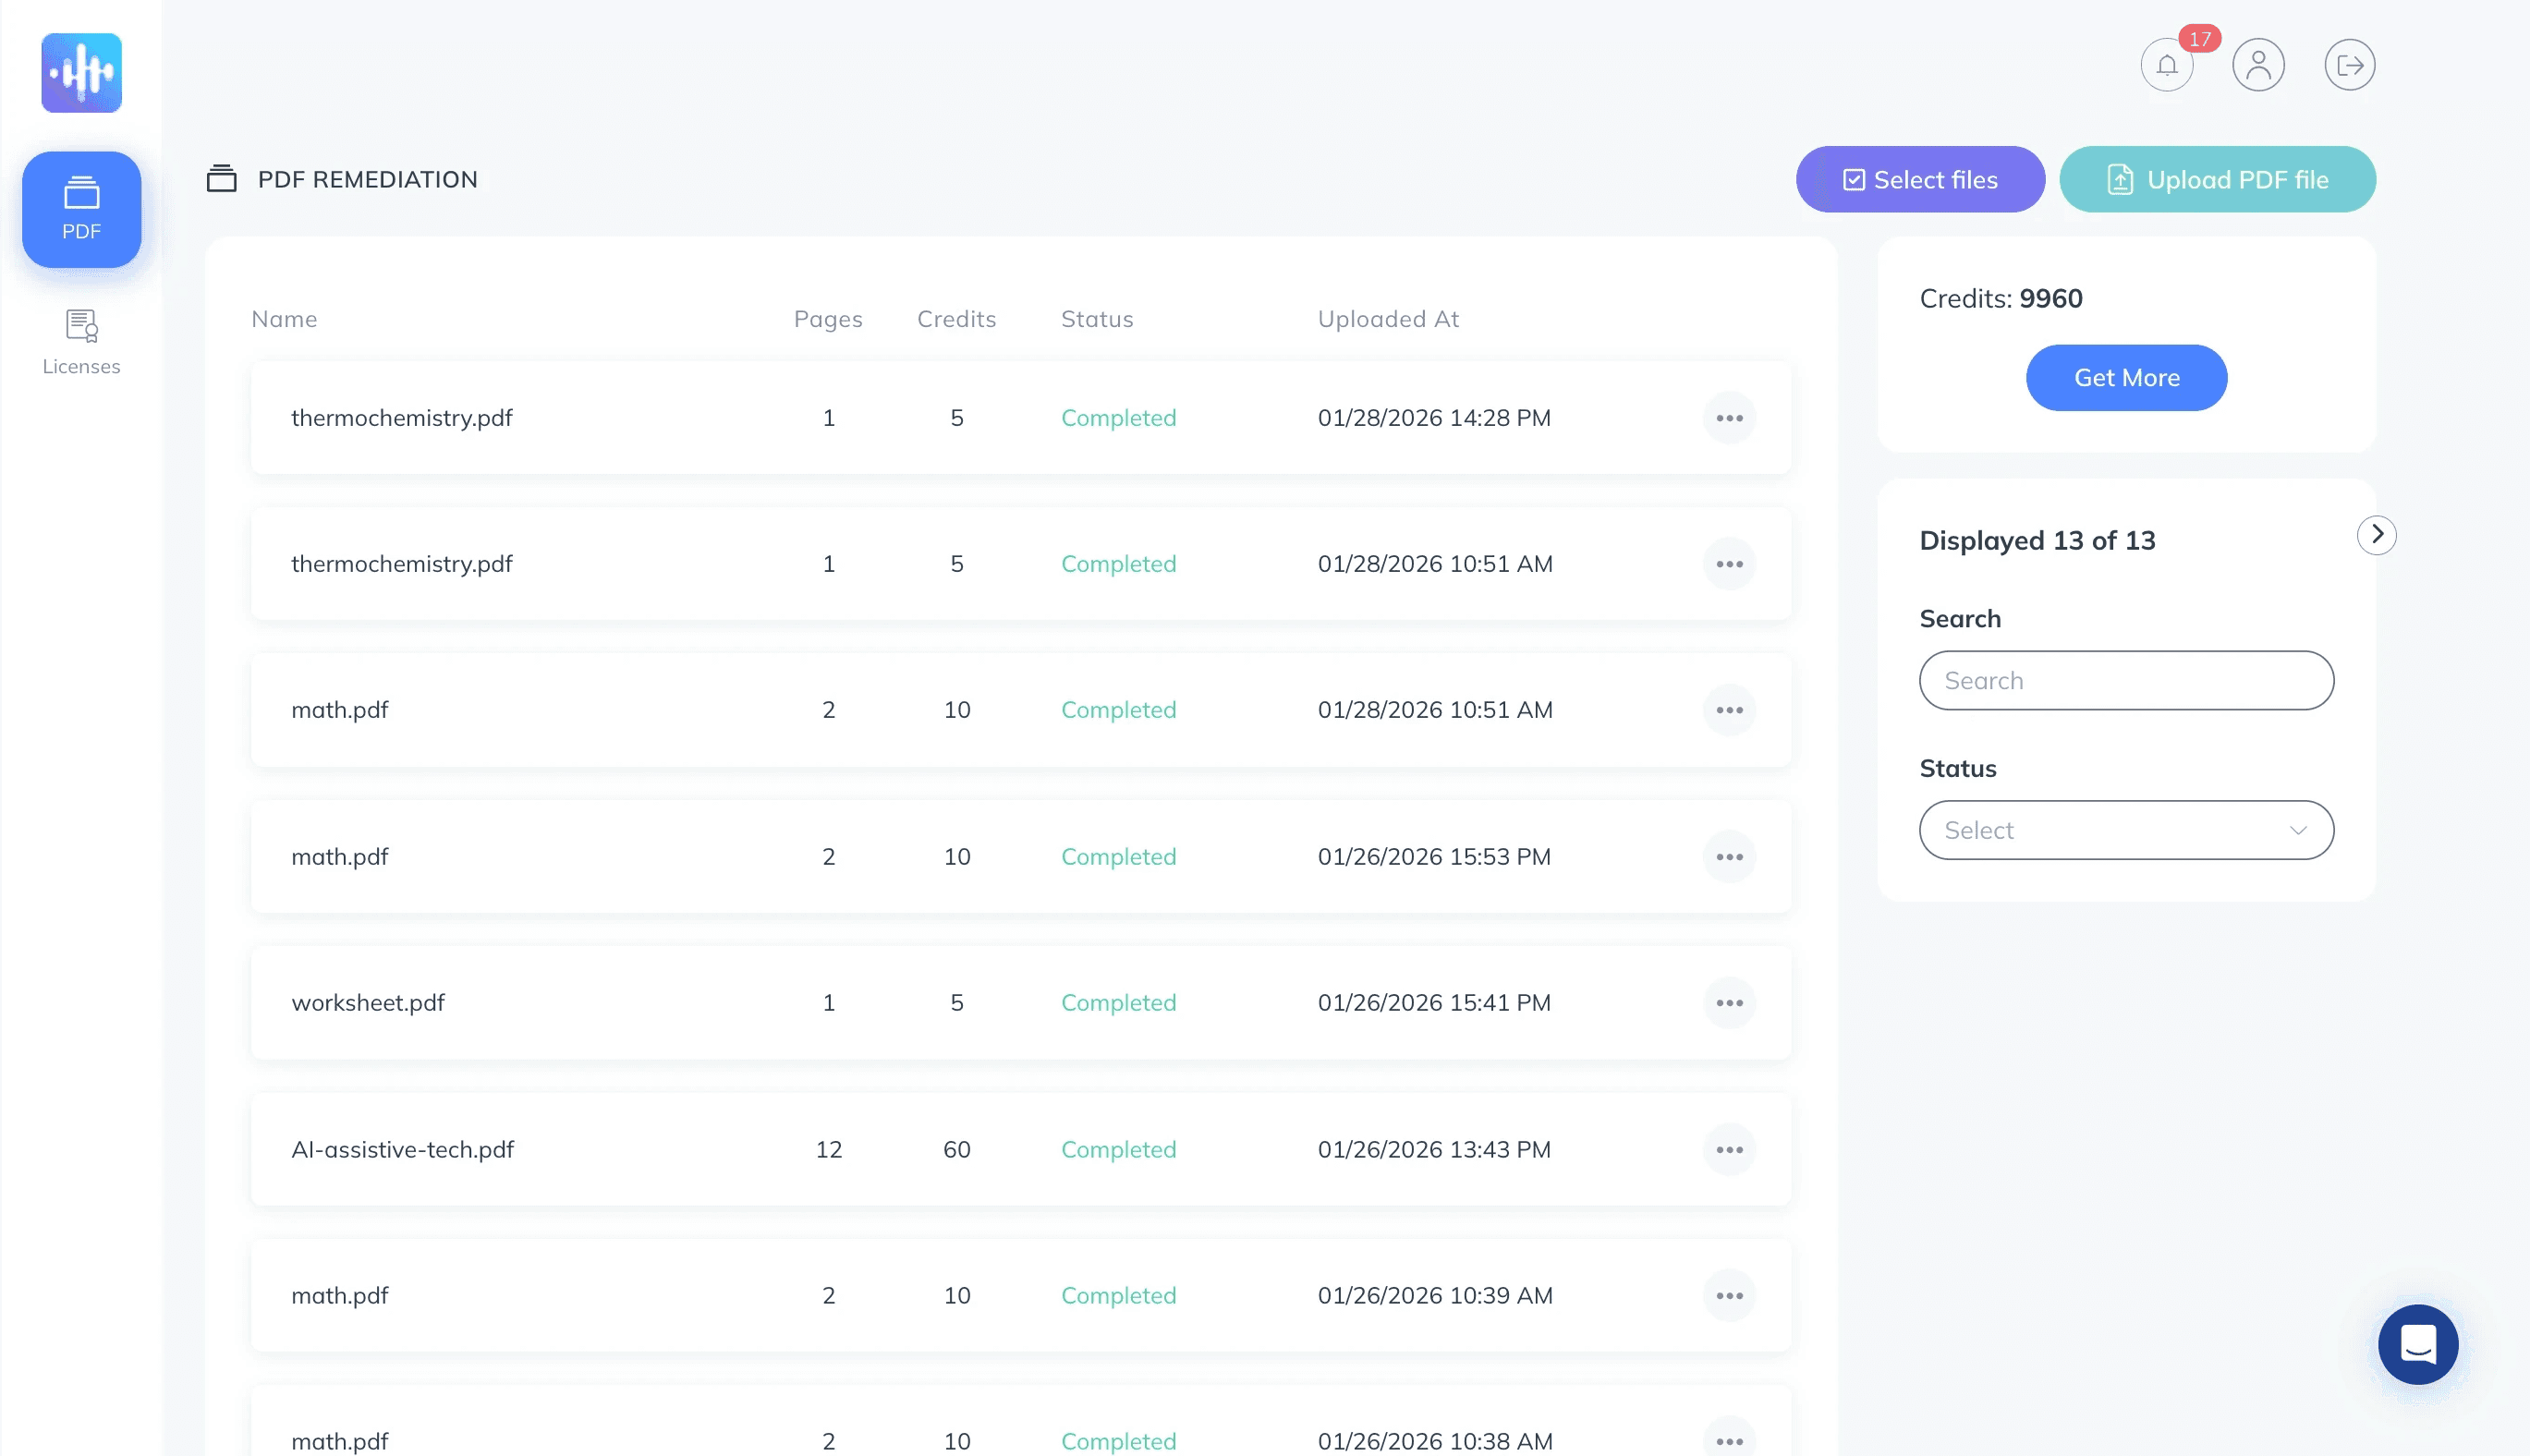Select the Name column header
2530x1456 pixels.
tap(284, 318)
